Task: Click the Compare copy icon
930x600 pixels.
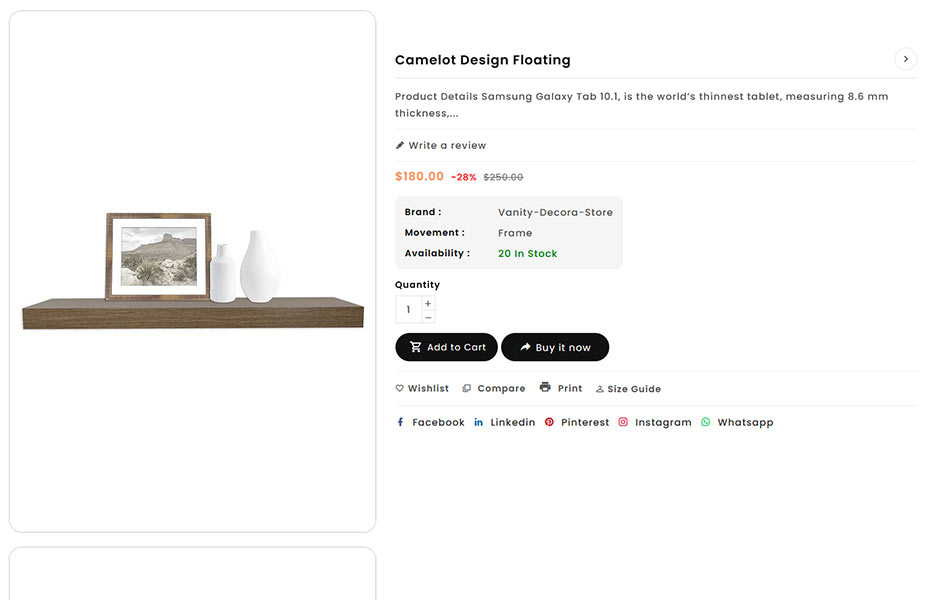Action: click(467, 389)
